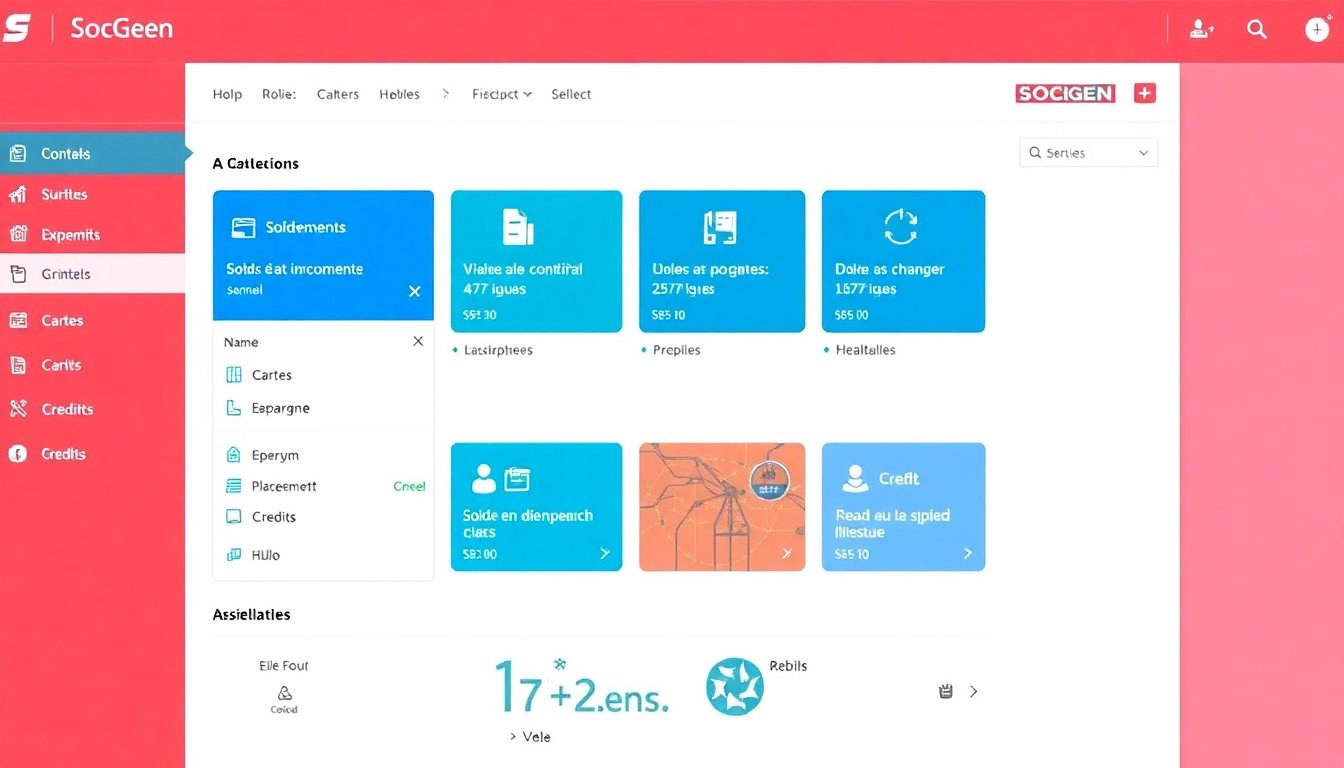Dismiss the Soldements card with X
The height and width of the screenshot is (768, 1344).
tap(415, 291)
